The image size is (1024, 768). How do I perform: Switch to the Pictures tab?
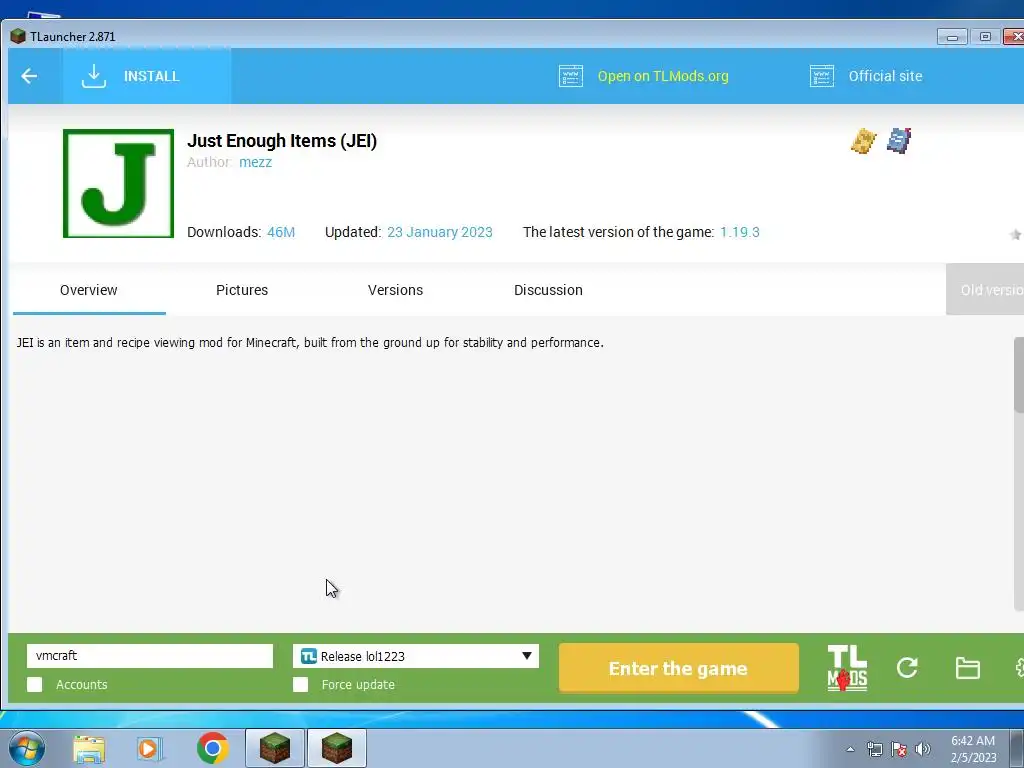pos(242,290)
